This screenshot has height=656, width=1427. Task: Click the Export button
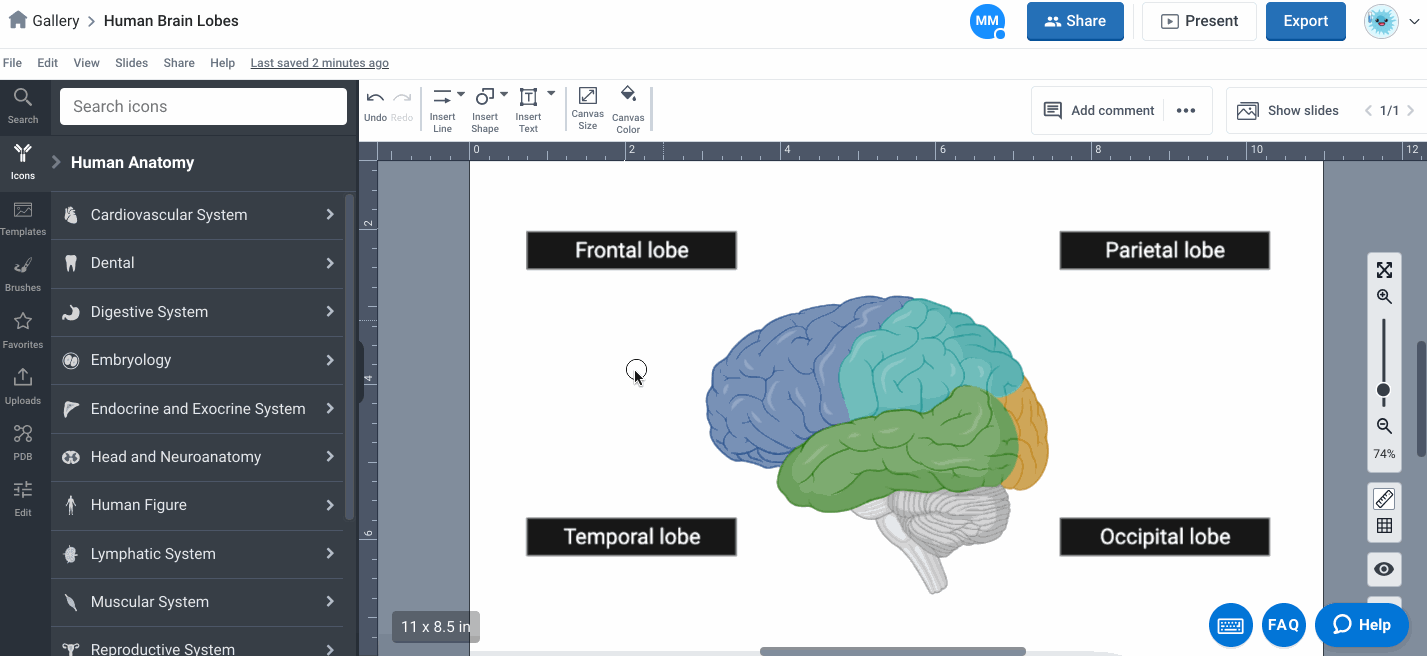(1305, 21)
